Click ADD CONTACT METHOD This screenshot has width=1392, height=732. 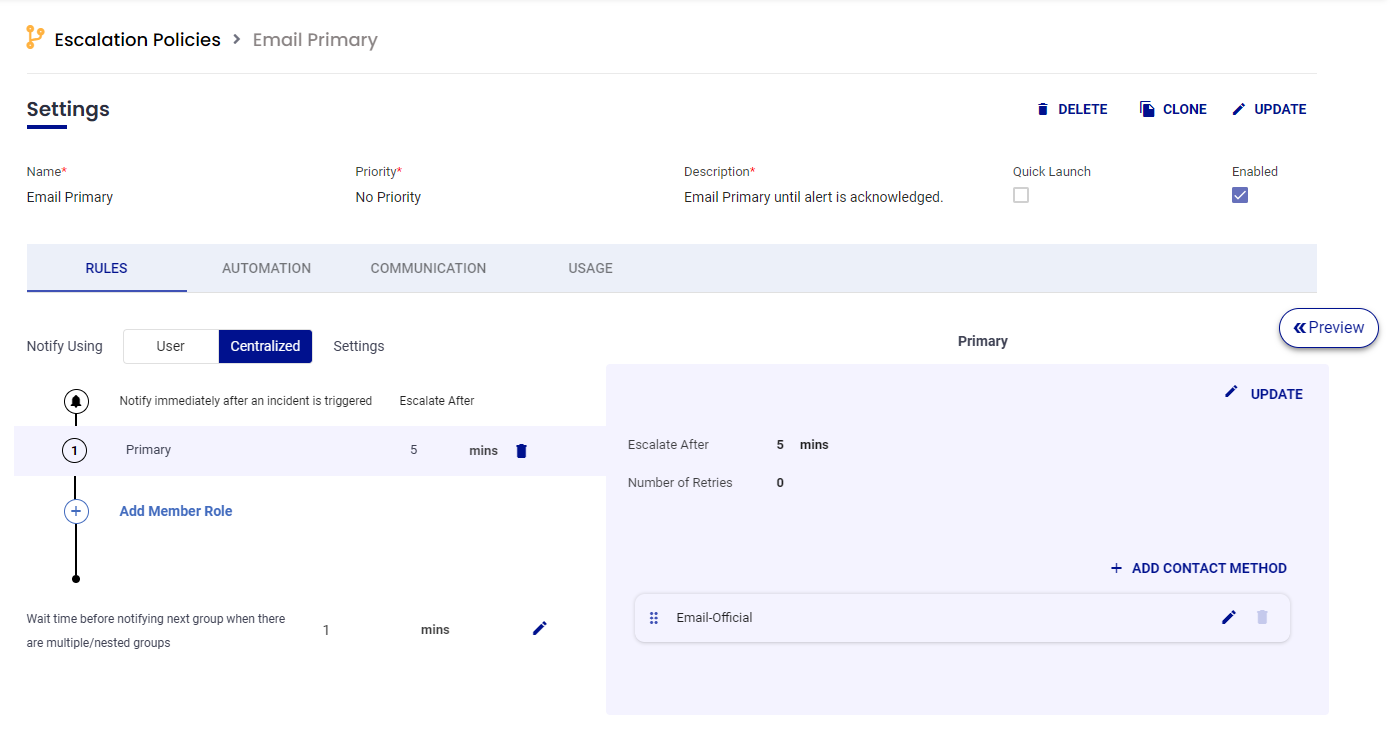(x=1198, y=568)
